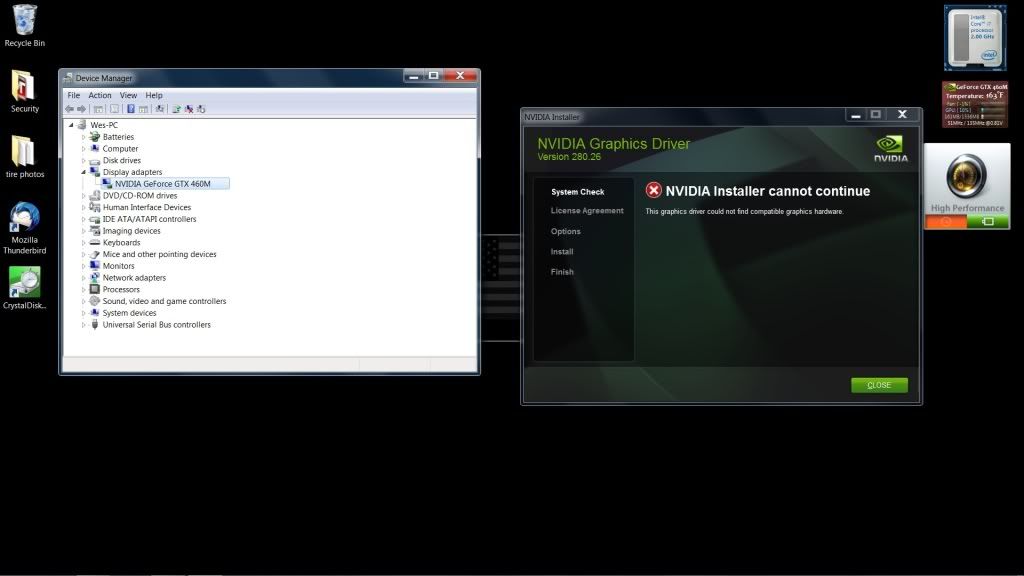Select Sound, video and game controllers
This screenshot has height=576, width=1024.
click(x=164, y=301)
